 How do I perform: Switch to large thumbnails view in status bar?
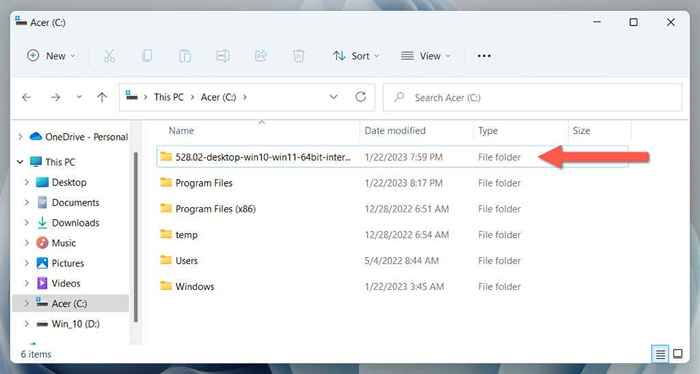[x=678, y=354]
